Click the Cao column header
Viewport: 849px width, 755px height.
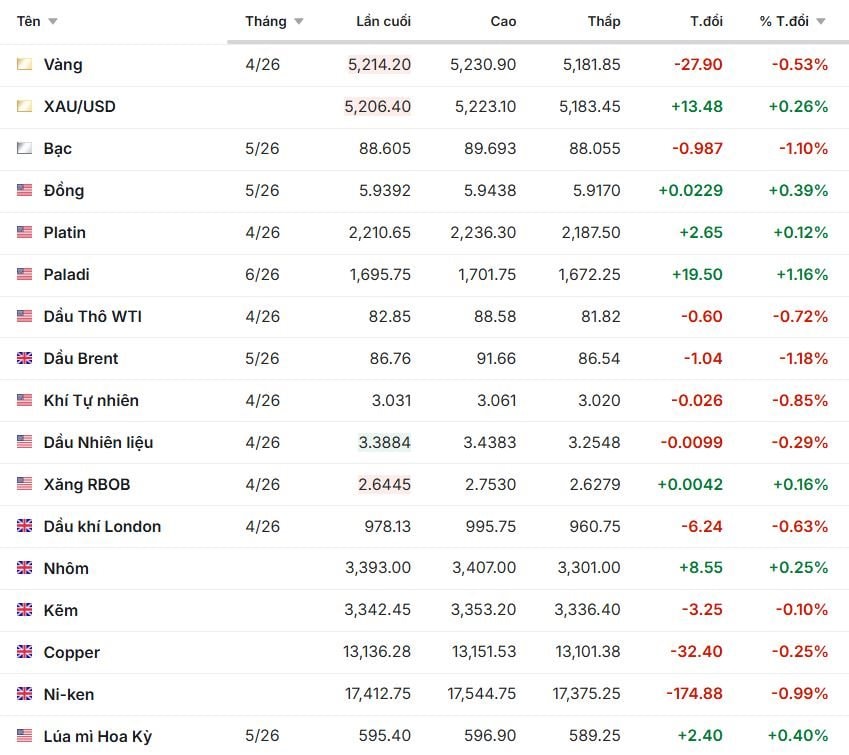point(503,22)
